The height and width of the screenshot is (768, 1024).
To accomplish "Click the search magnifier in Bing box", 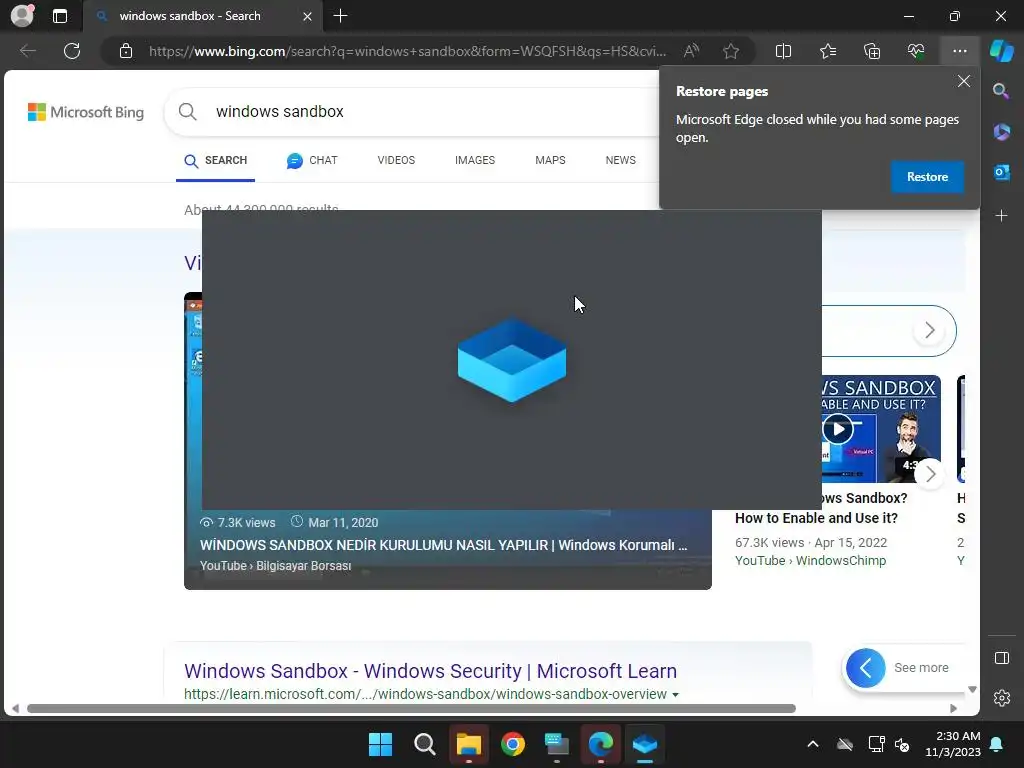I will click(187, 112).
